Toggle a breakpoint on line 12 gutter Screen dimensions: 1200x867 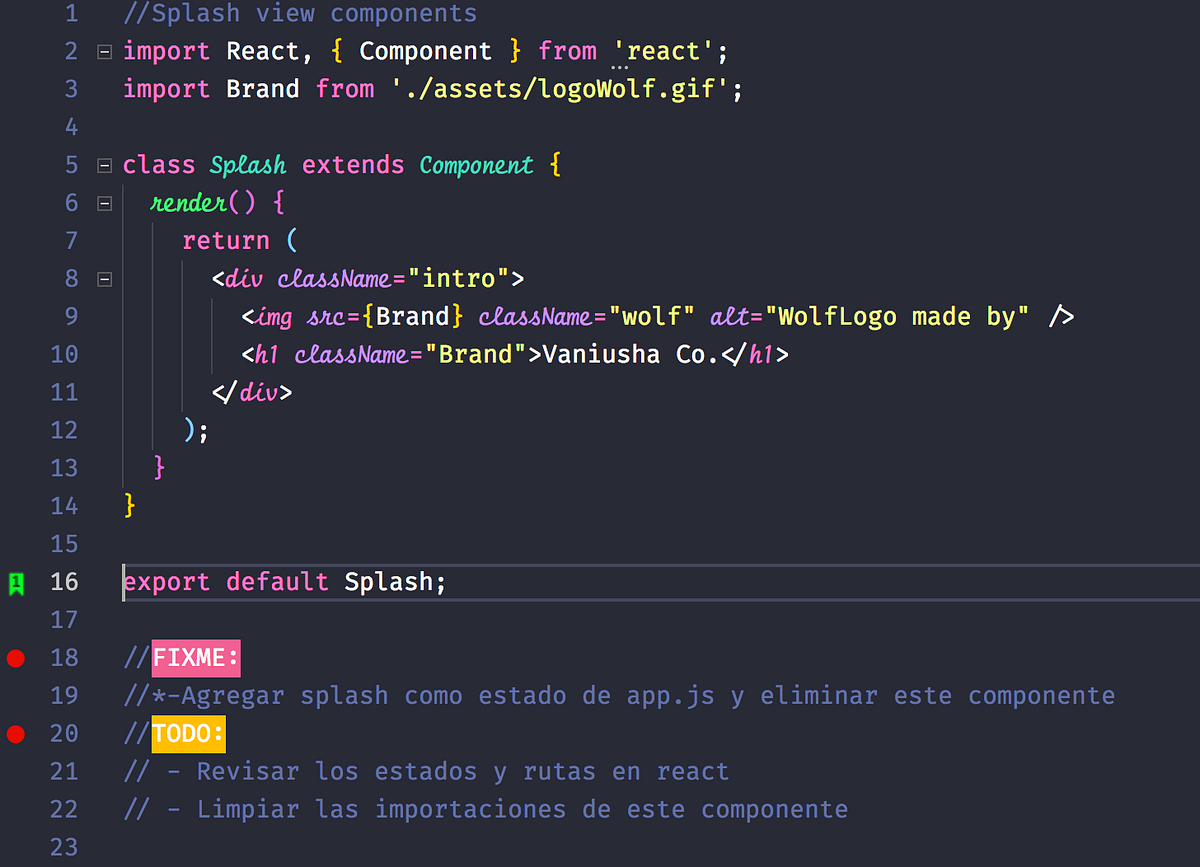coord(16,430)
